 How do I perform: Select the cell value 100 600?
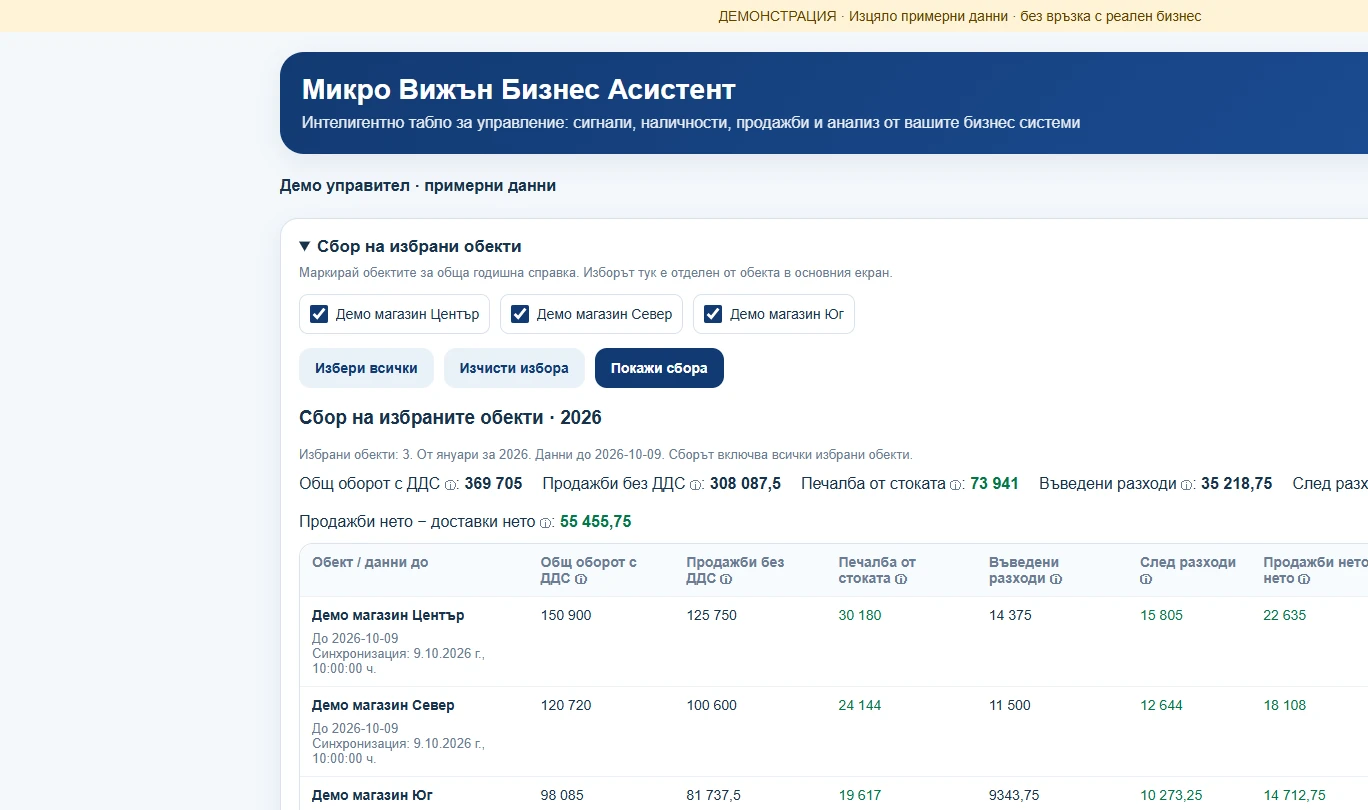712,705
